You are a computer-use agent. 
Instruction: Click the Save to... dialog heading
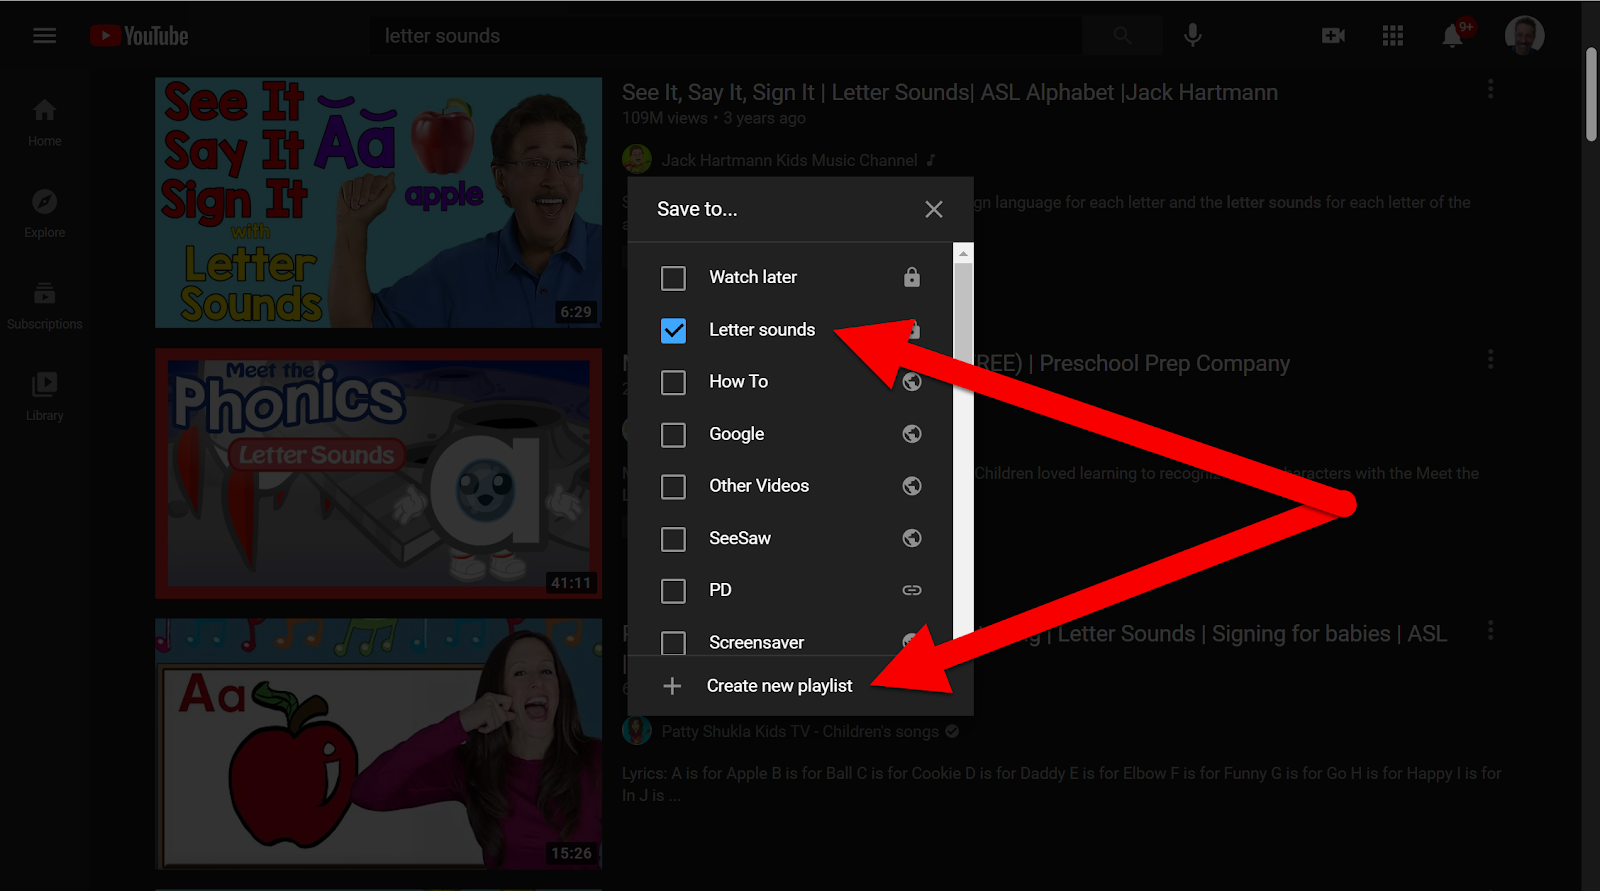[x=697, y=209]
